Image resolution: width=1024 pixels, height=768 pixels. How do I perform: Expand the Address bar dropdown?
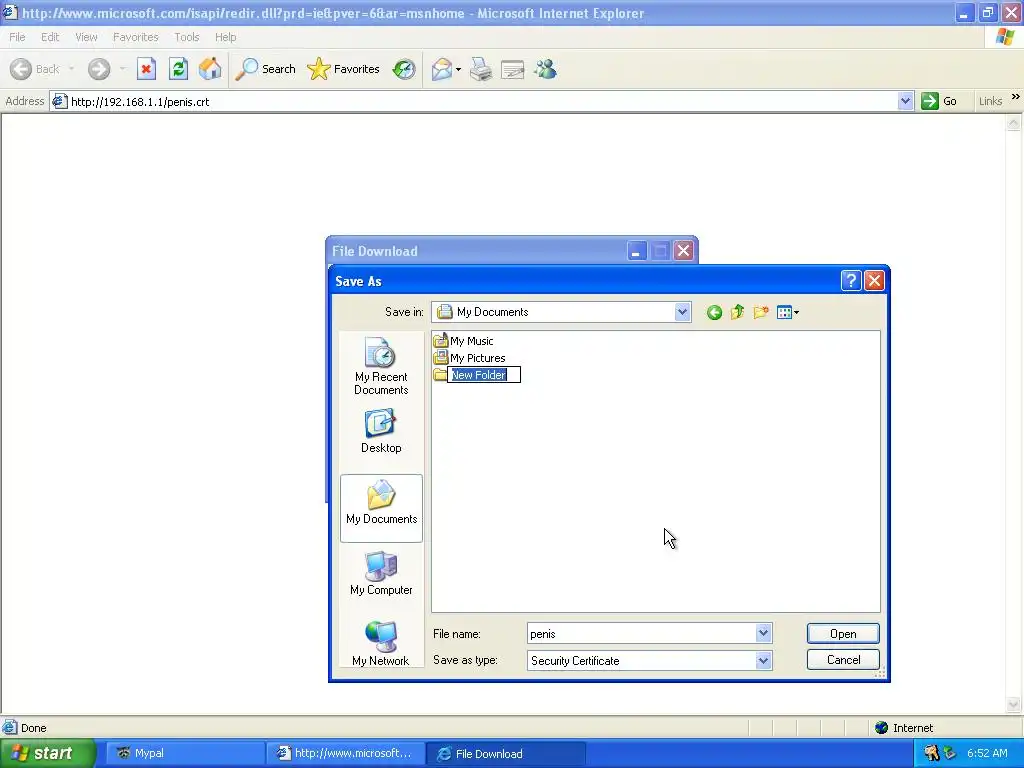pyautogui.click(x=905, y=101)
